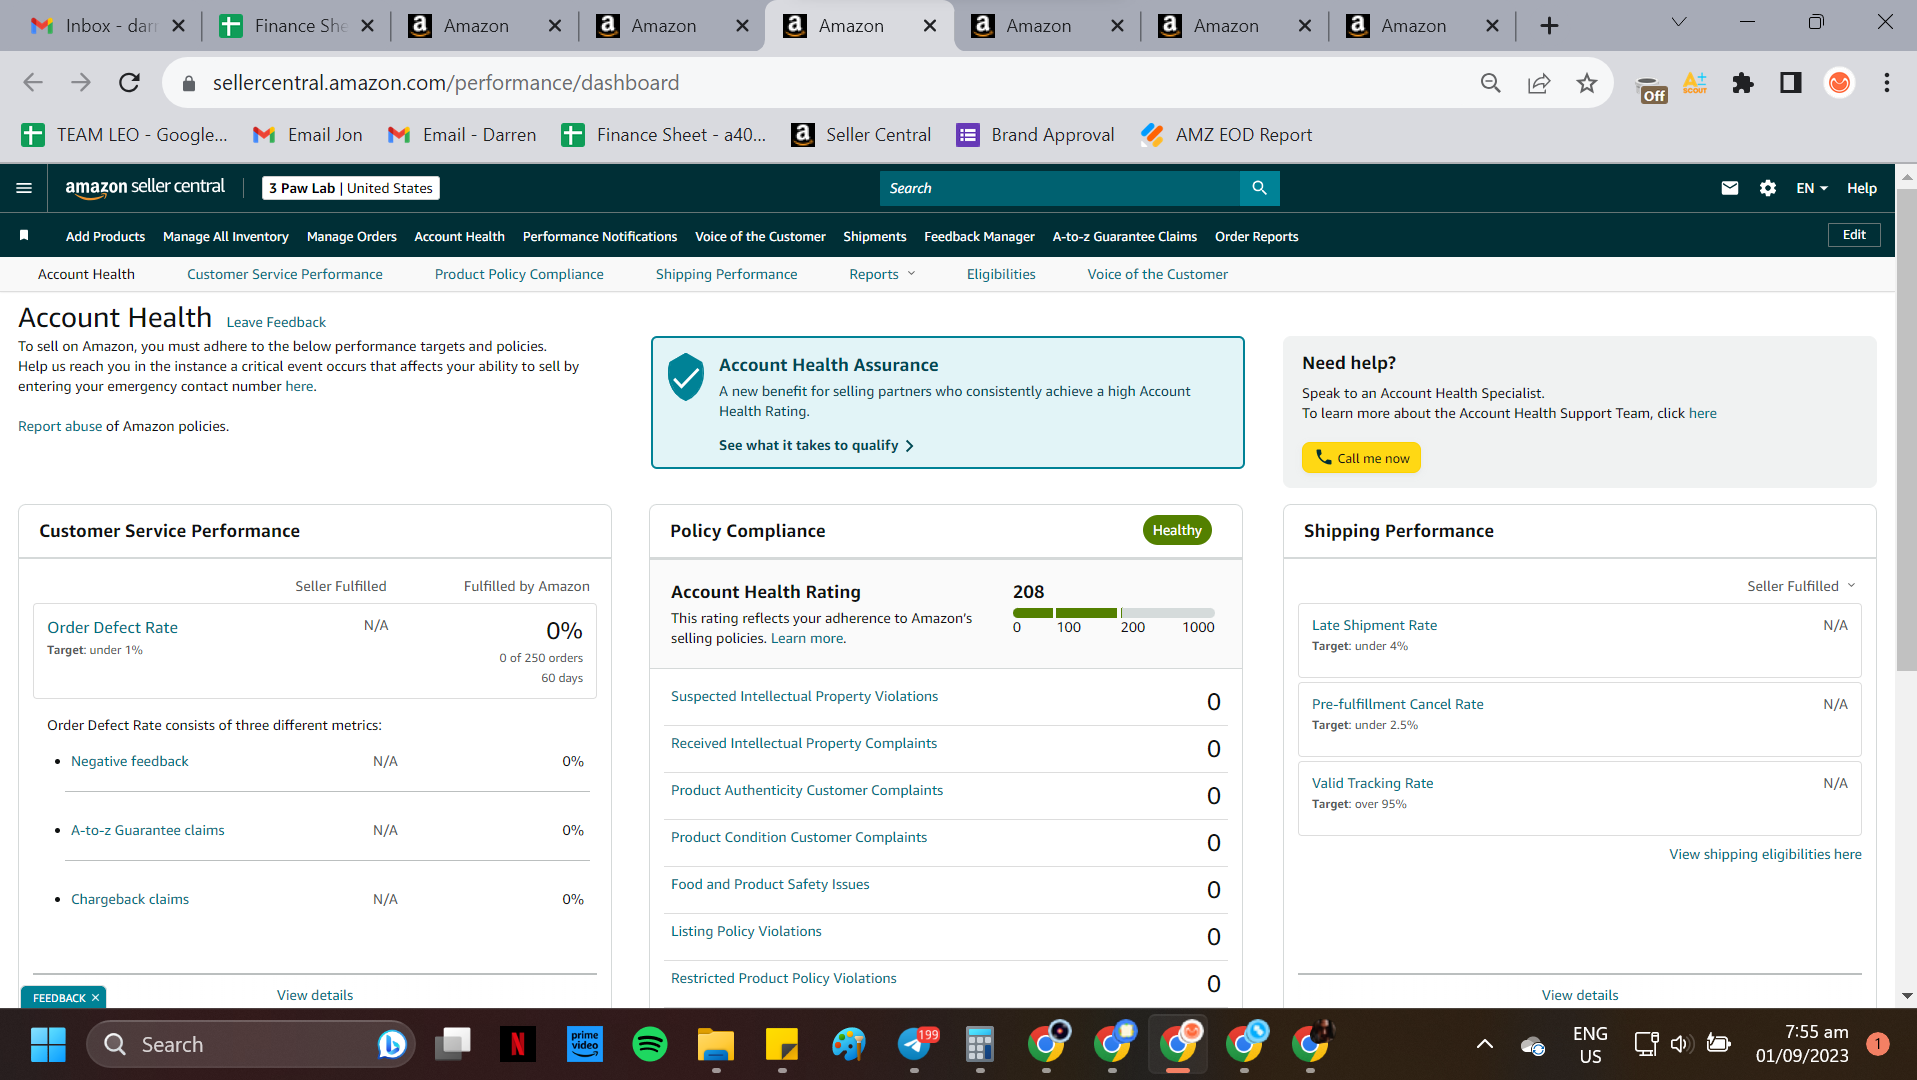Open the A-to-z Guarantee claims metric link
Image resolution: width=1917 pixels, height=1080 pixels.
point(148,830)
